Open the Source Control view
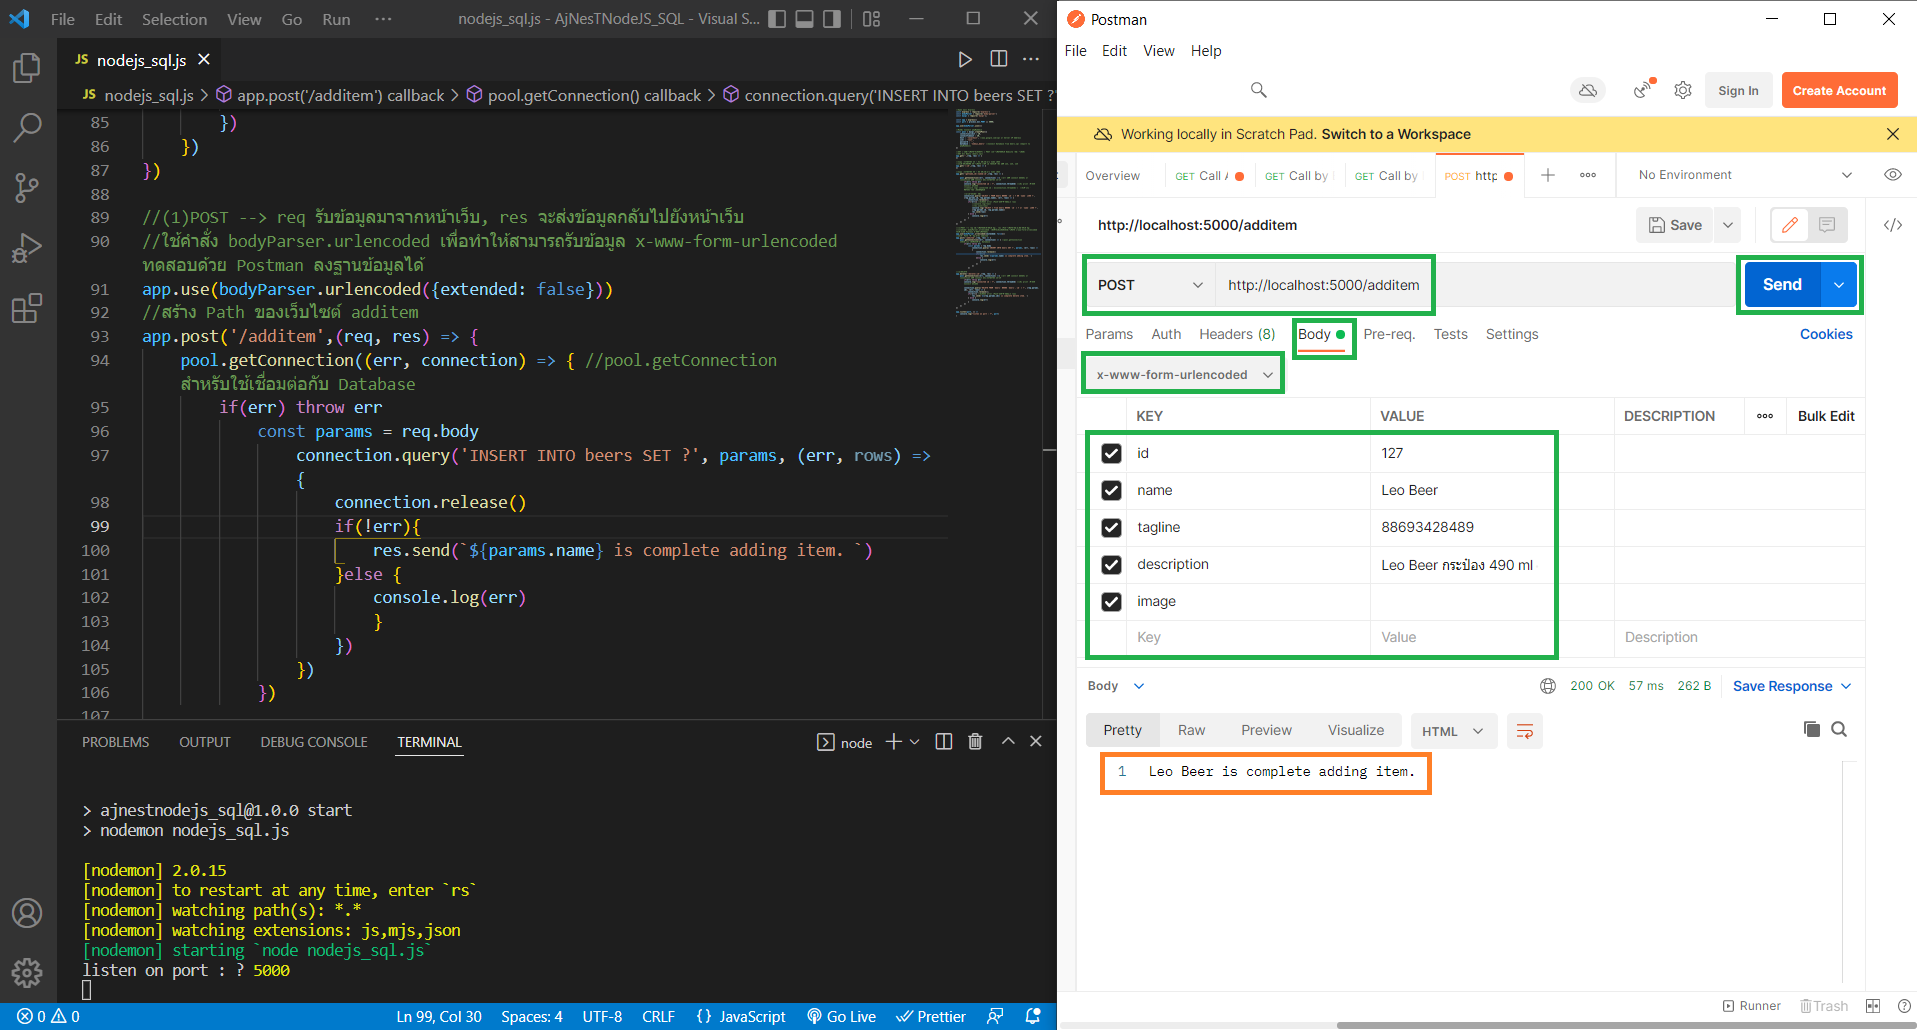This screenshot has height=1030, width=1917. pyautogui.click(x=27, y=187)
